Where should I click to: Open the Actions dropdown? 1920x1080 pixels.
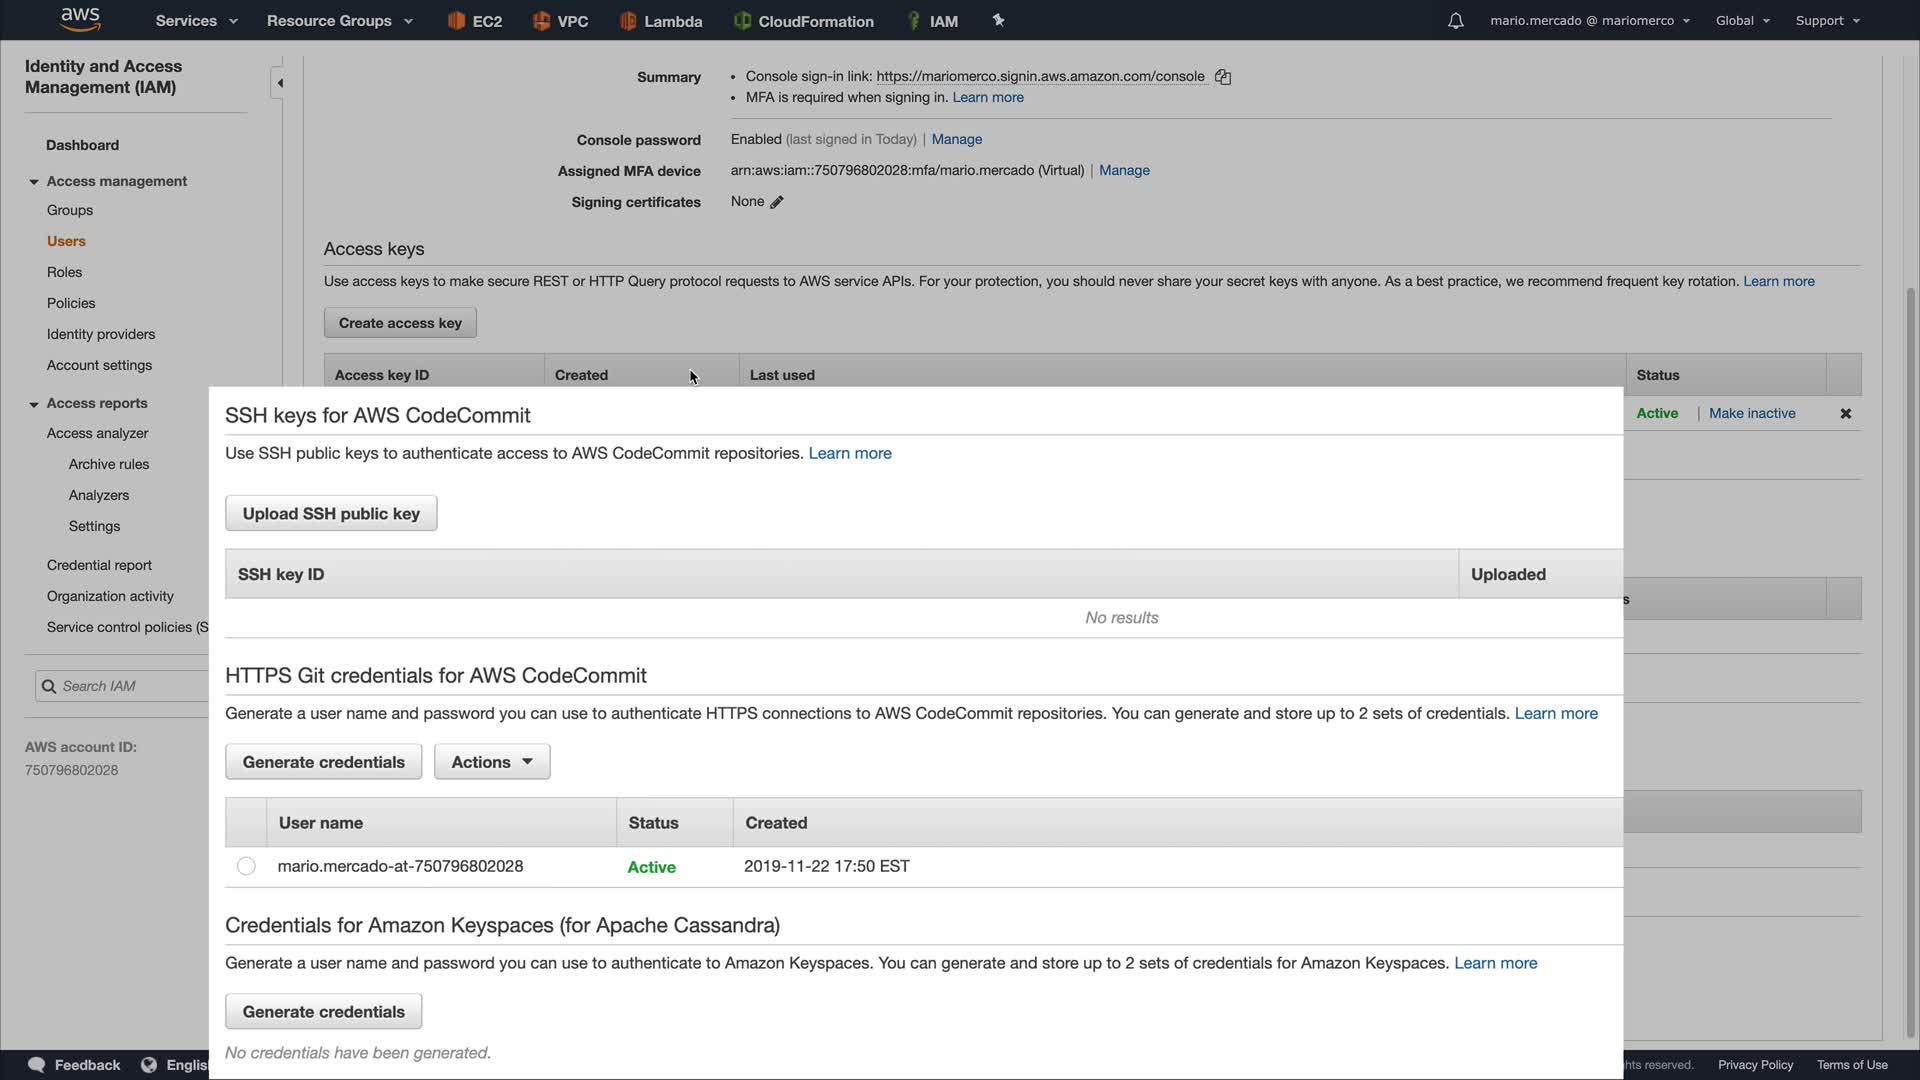pyautogui.click(x=491, y=762)
